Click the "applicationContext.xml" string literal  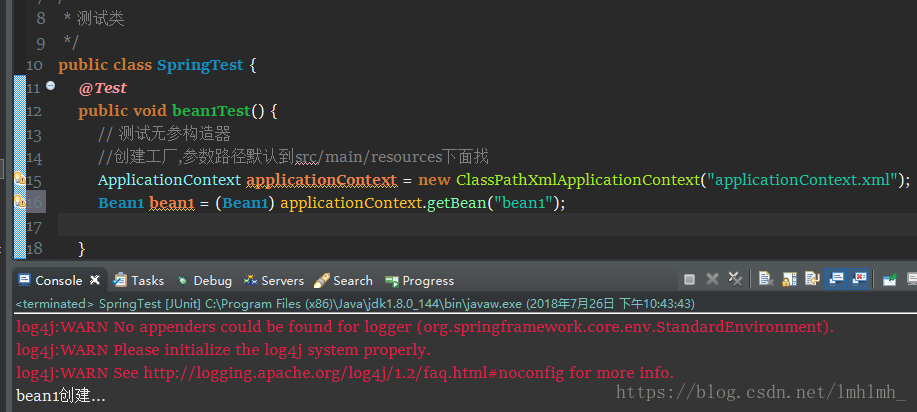coord(803,180)
